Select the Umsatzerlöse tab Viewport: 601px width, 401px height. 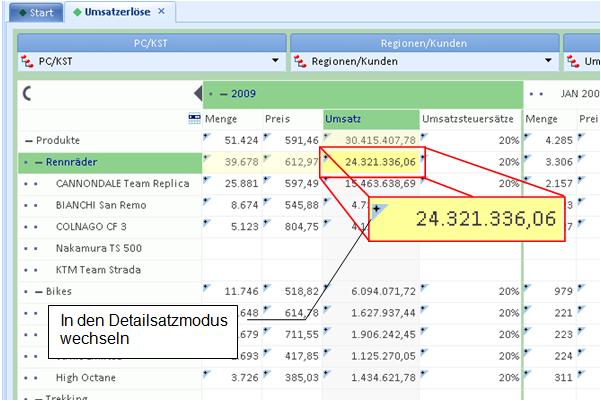(117, 12)
